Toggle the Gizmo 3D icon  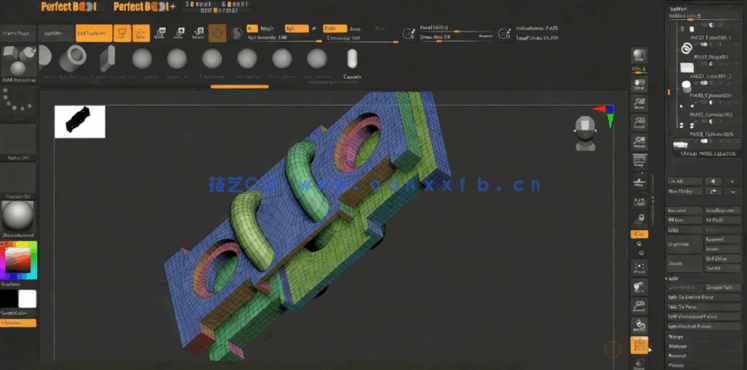click(x=217, y=33)
